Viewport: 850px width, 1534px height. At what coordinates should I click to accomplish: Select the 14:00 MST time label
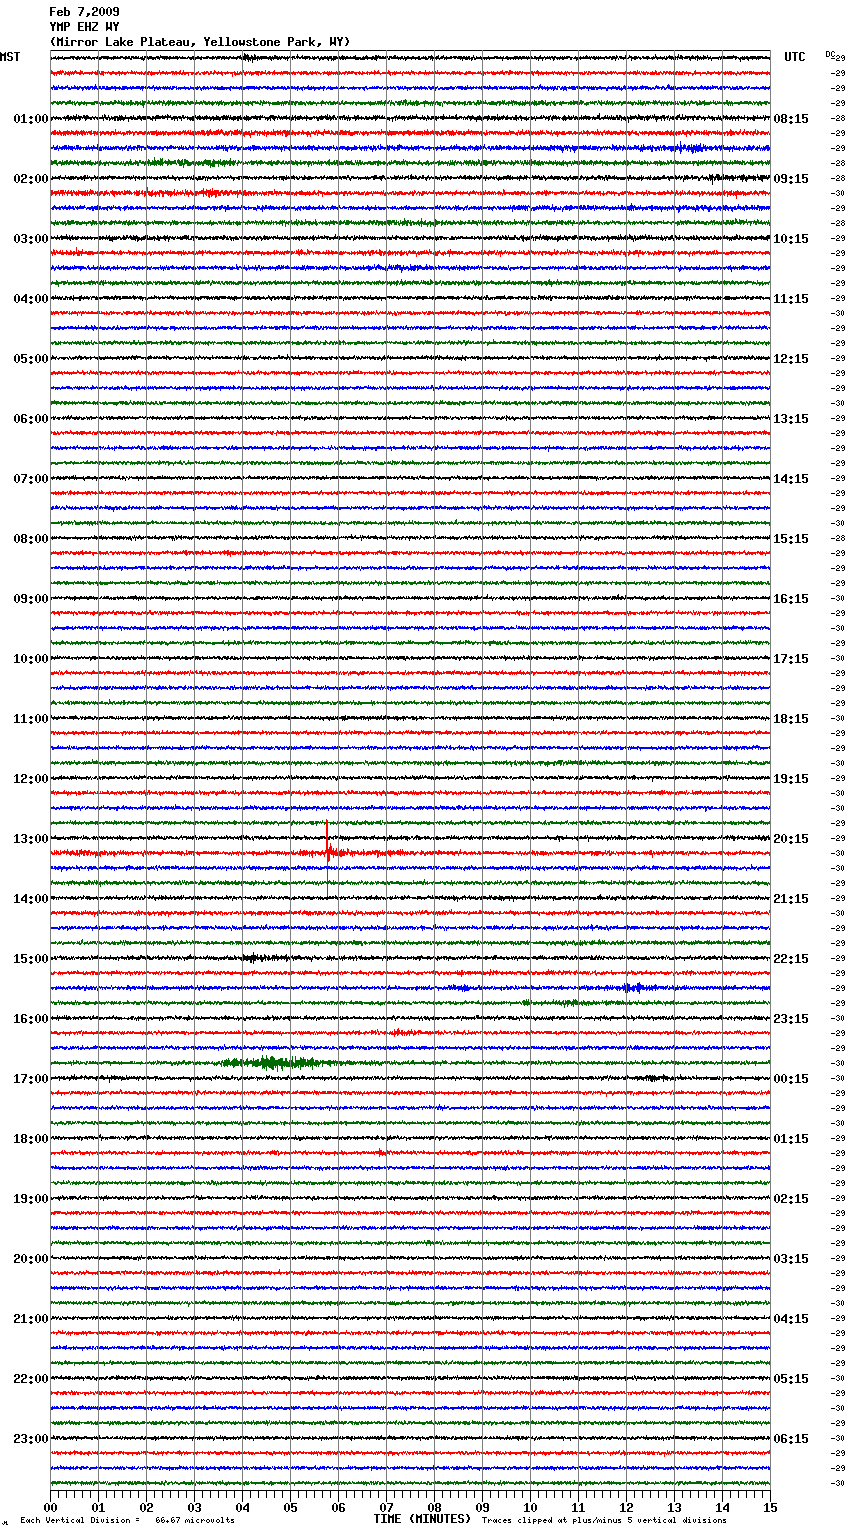tap(31, 899)
